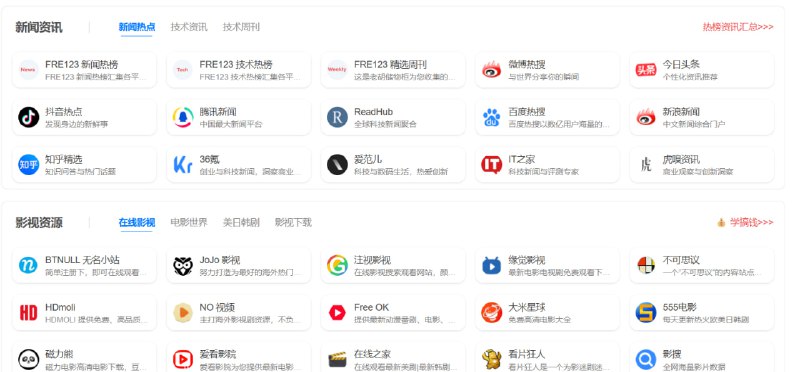
Task: Click the text 个性化资讯推荐
Action: pyautogui.click(x=690, y=77)
